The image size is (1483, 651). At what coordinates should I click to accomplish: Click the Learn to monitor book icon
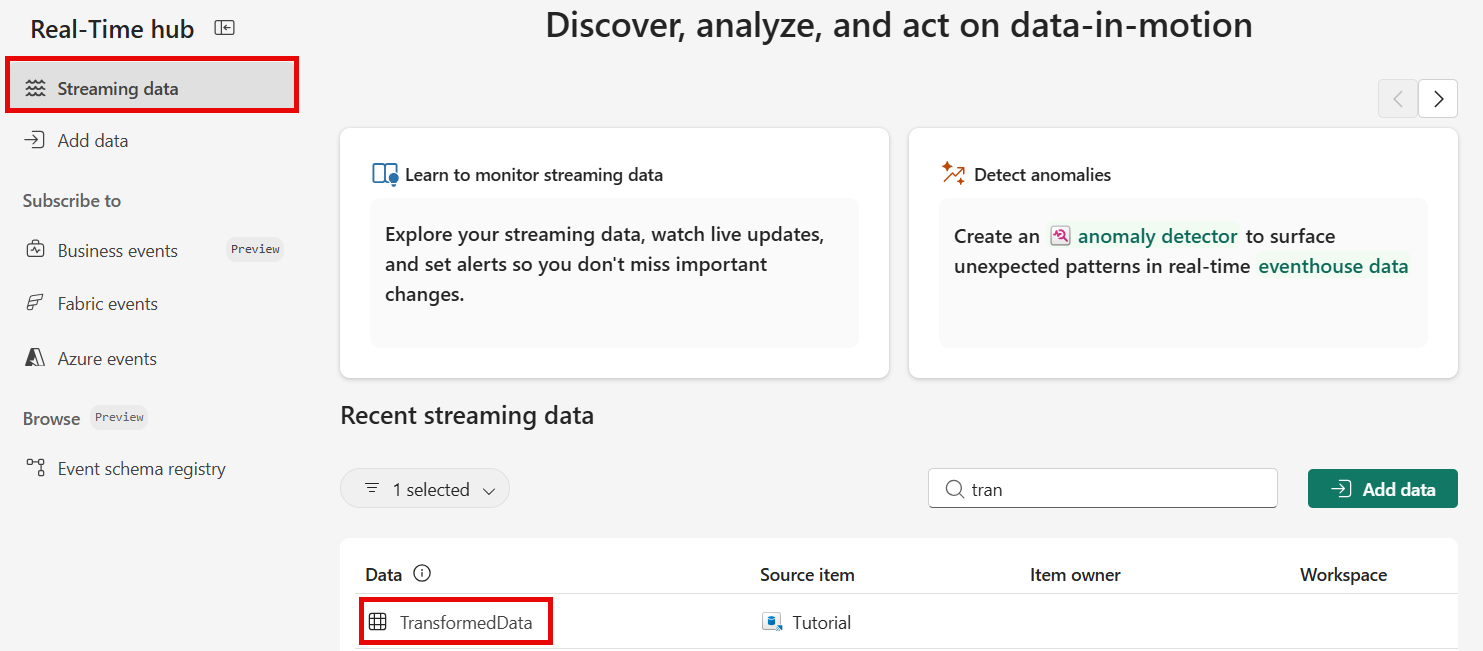pyautogui.click(x=385, y=174)
